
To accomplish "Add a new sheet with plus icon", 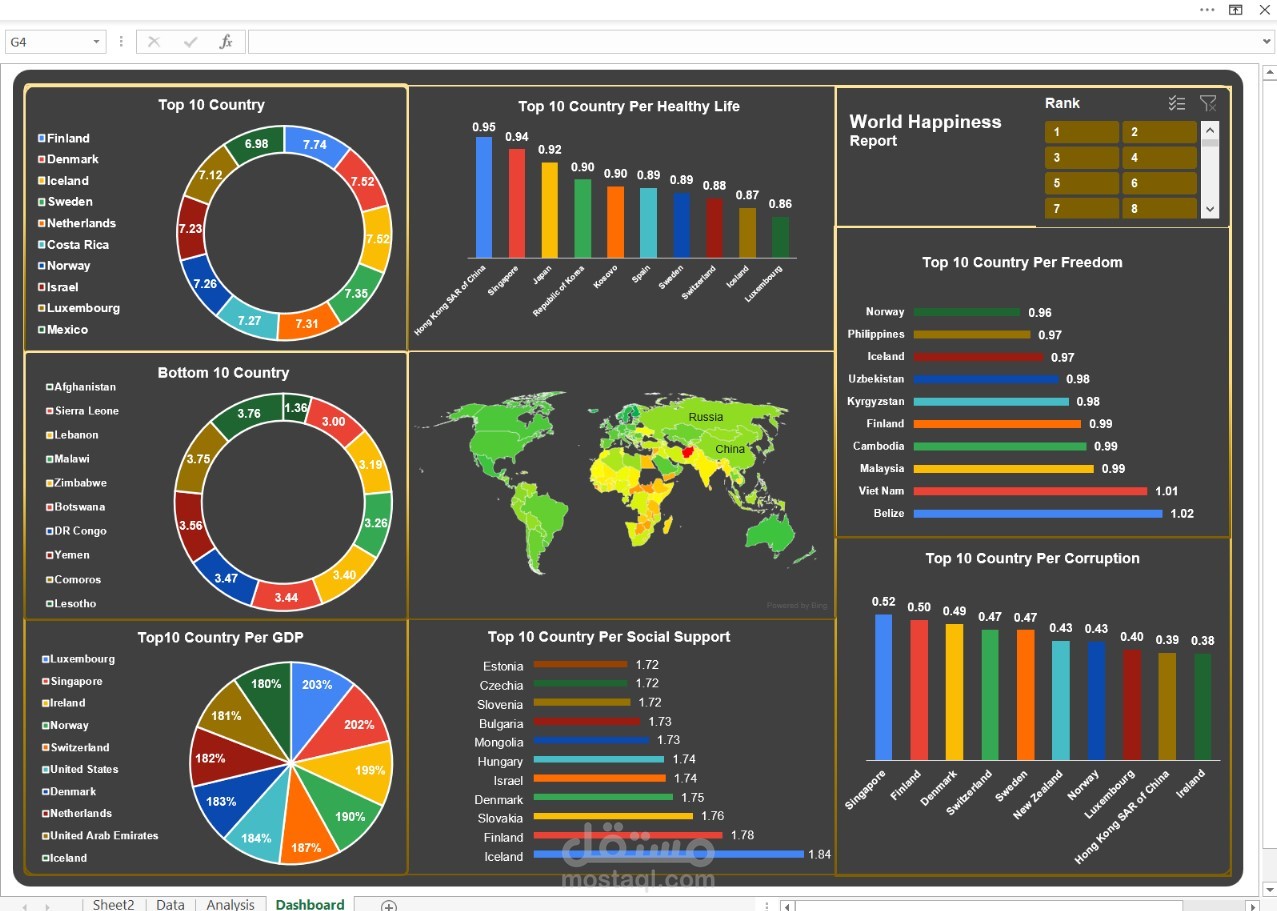I will [389, 905].
